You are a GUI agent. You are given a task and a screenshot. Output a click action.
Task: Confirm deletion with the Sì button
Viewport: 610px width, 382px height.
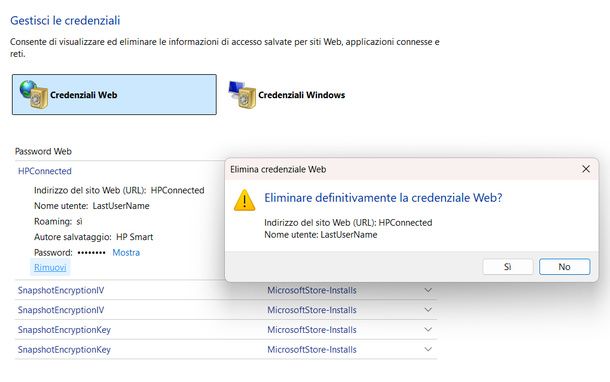coord(508,267)
